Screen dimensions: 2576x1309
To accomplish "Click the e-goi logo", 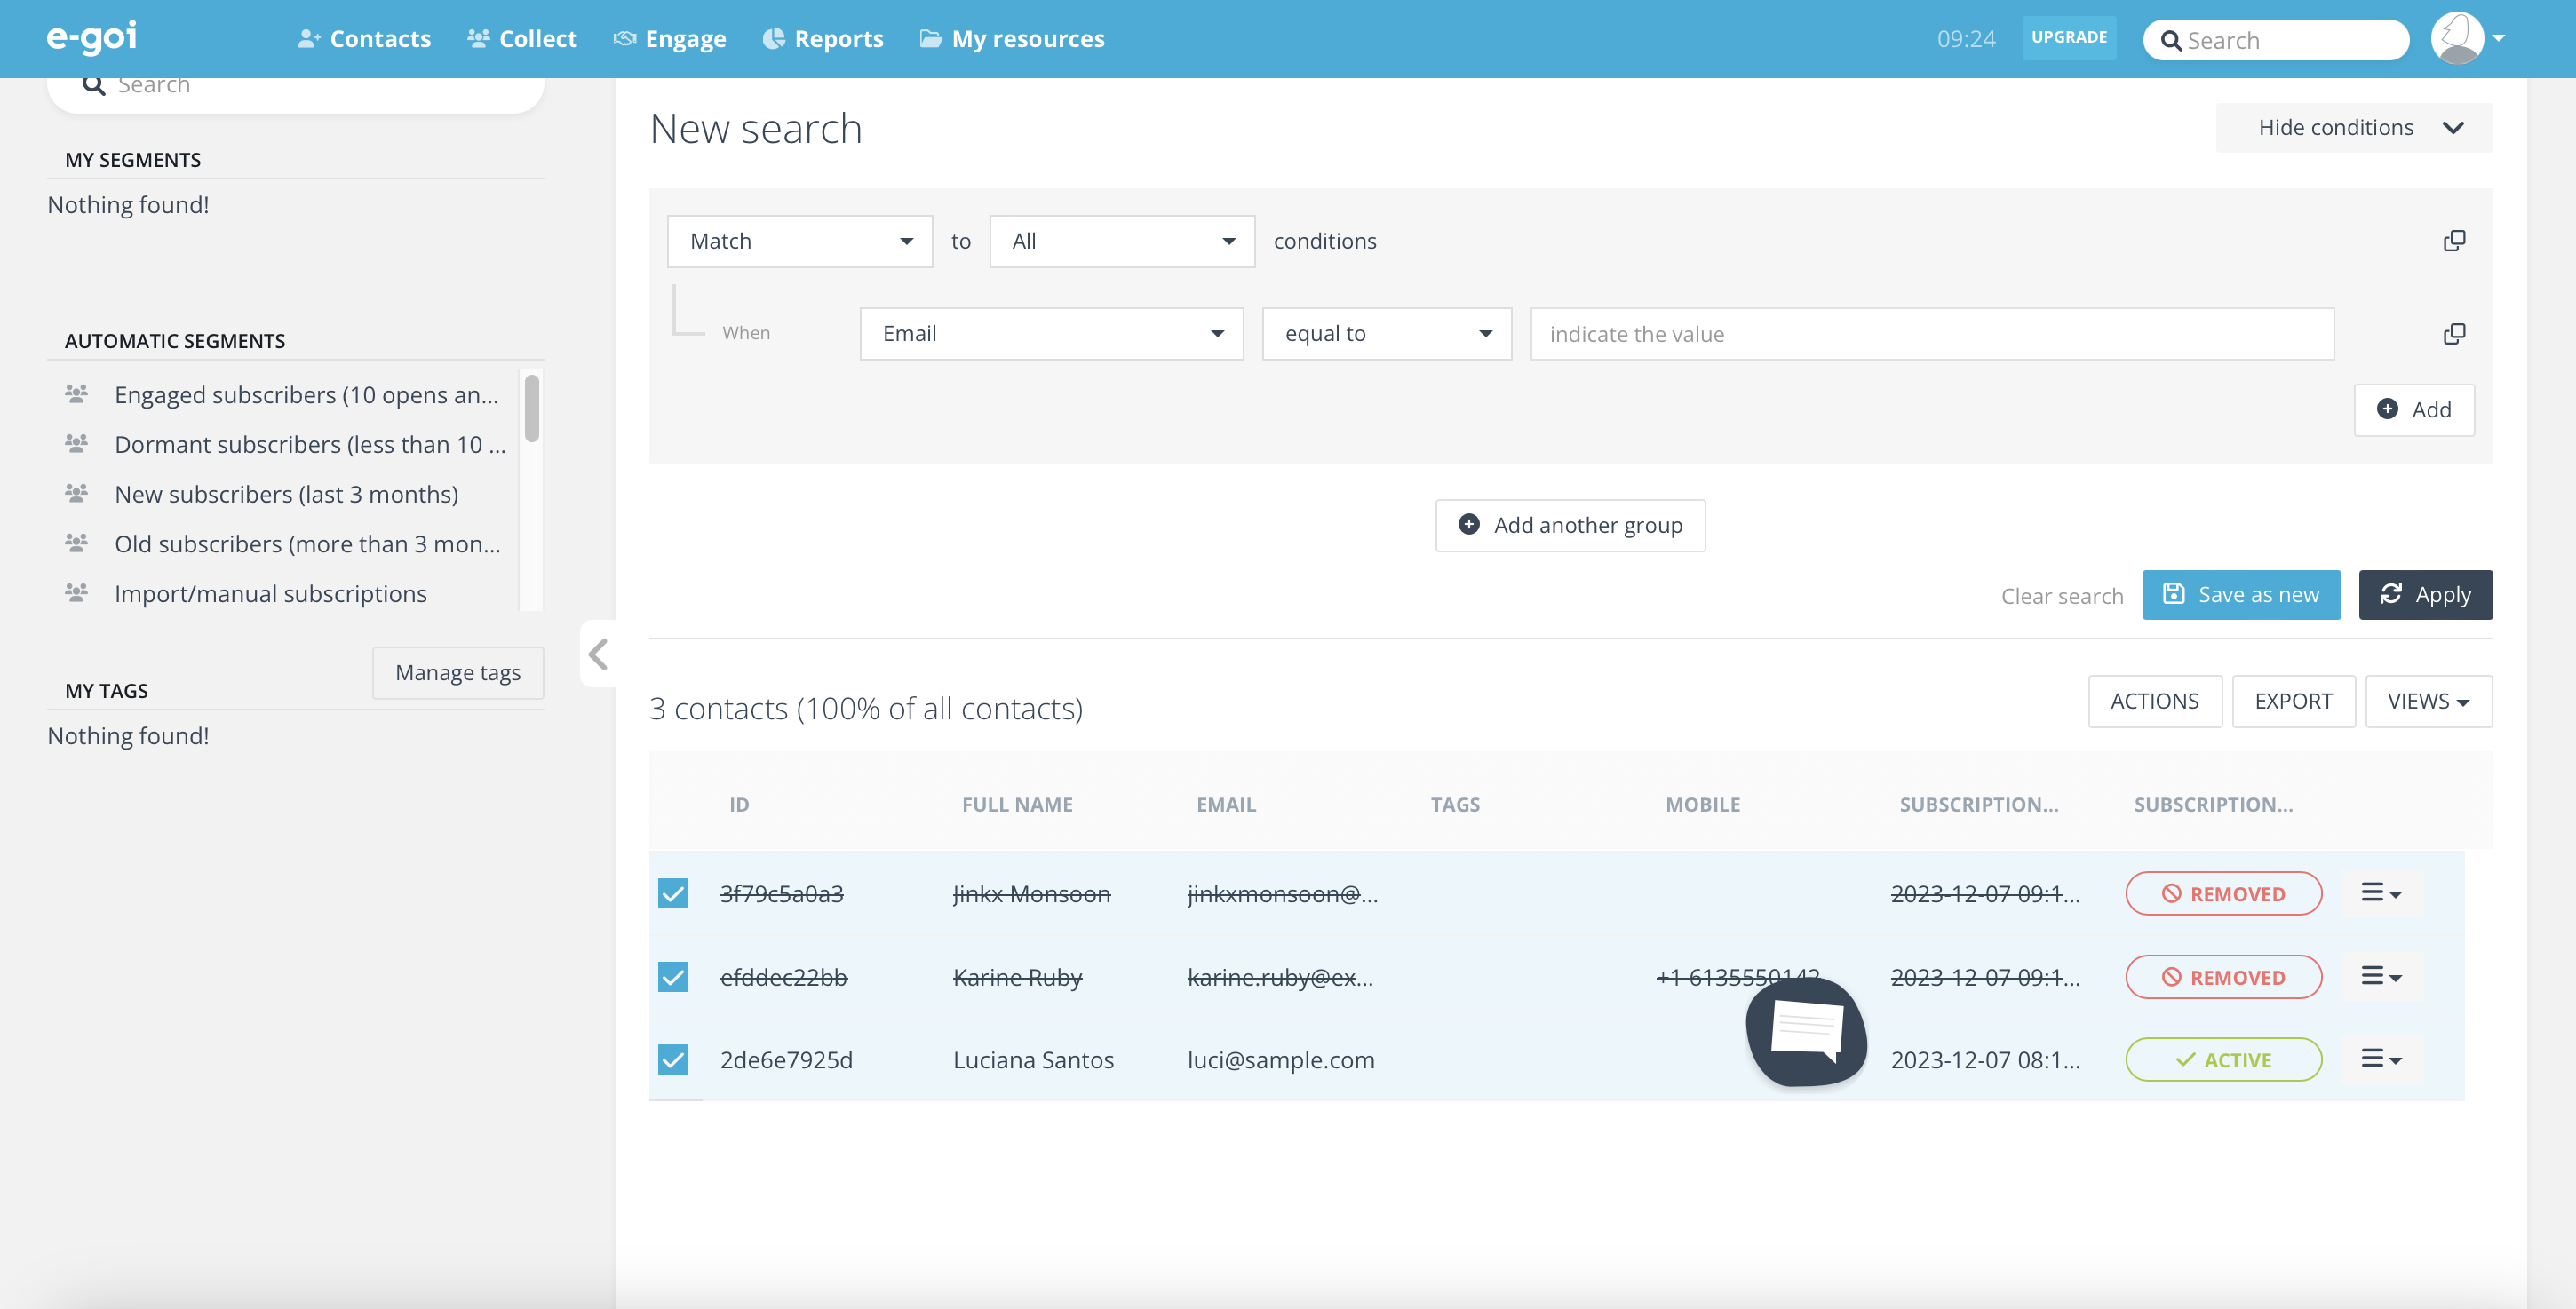I will [92, 38].
